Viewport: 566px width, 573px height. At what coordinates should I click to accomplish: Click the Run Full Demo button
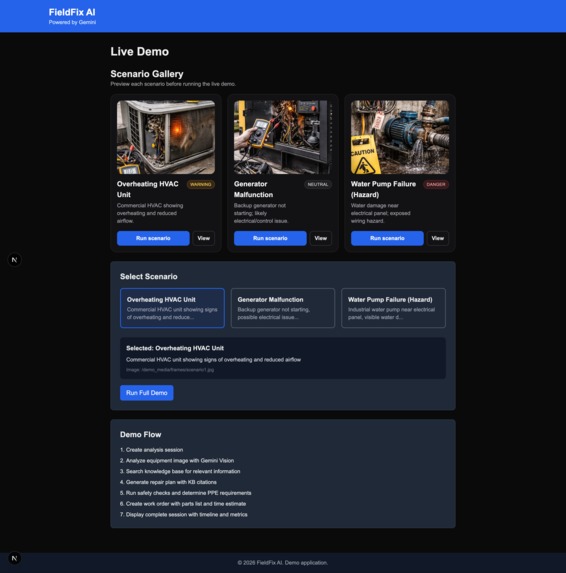point(147,393)
